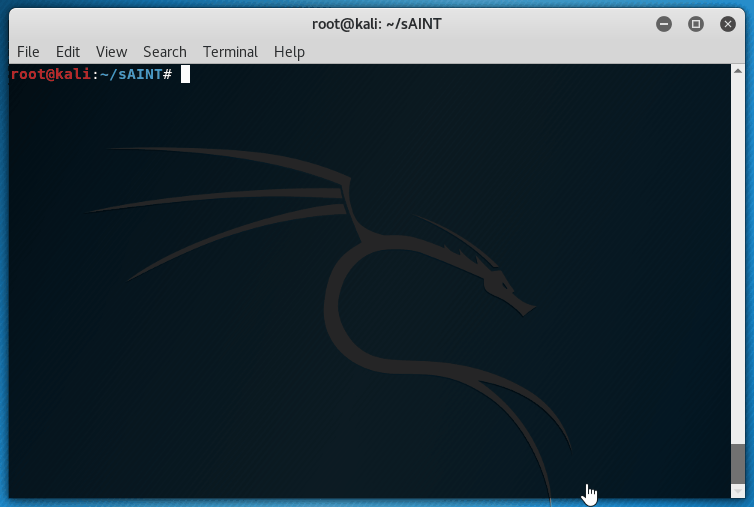The image size is (754, 507).
Task: Open the Search menu
Action: click(x=164, y=51)
